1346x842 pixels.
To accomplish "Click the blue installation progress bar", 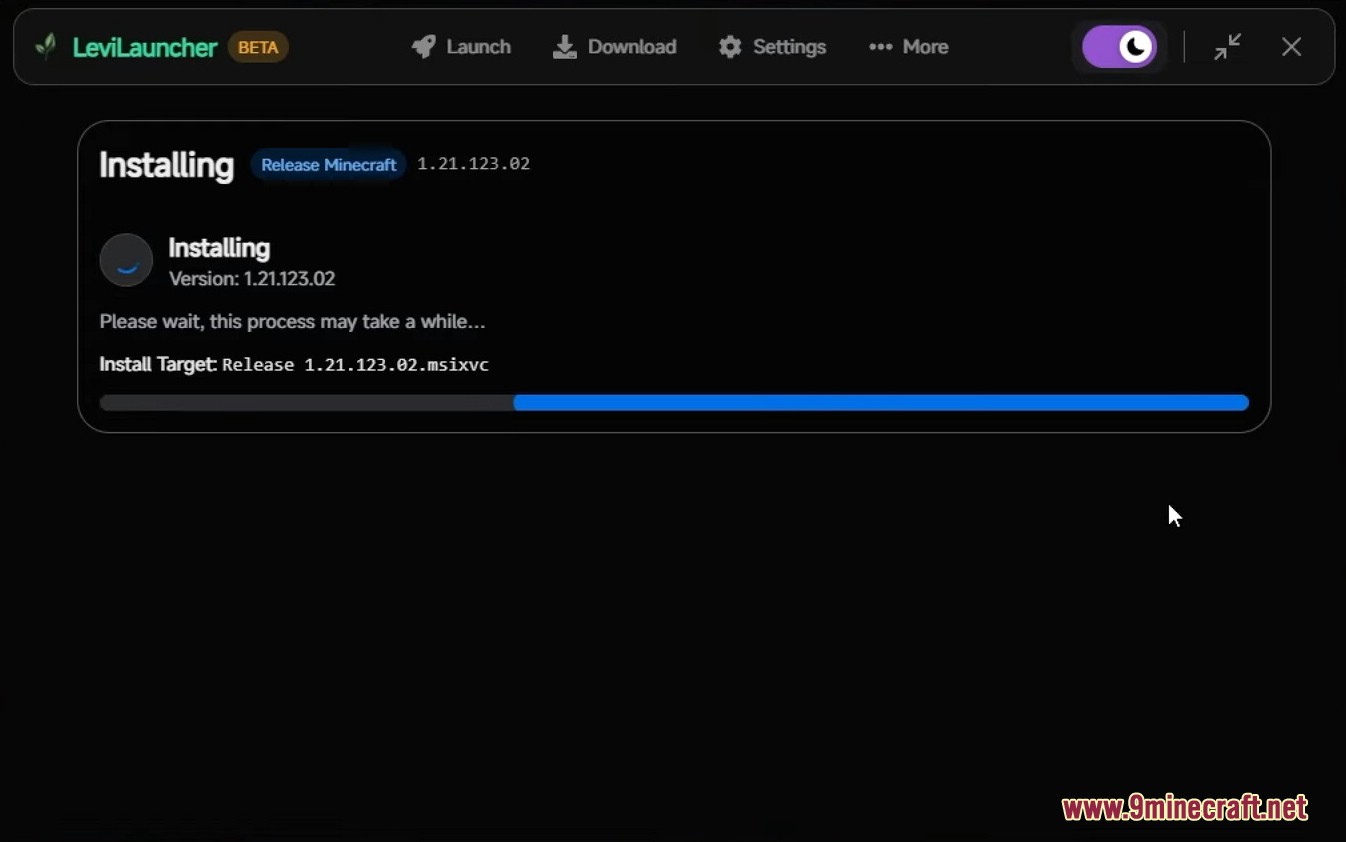I will pyautogui.click(x=880, y=403).
